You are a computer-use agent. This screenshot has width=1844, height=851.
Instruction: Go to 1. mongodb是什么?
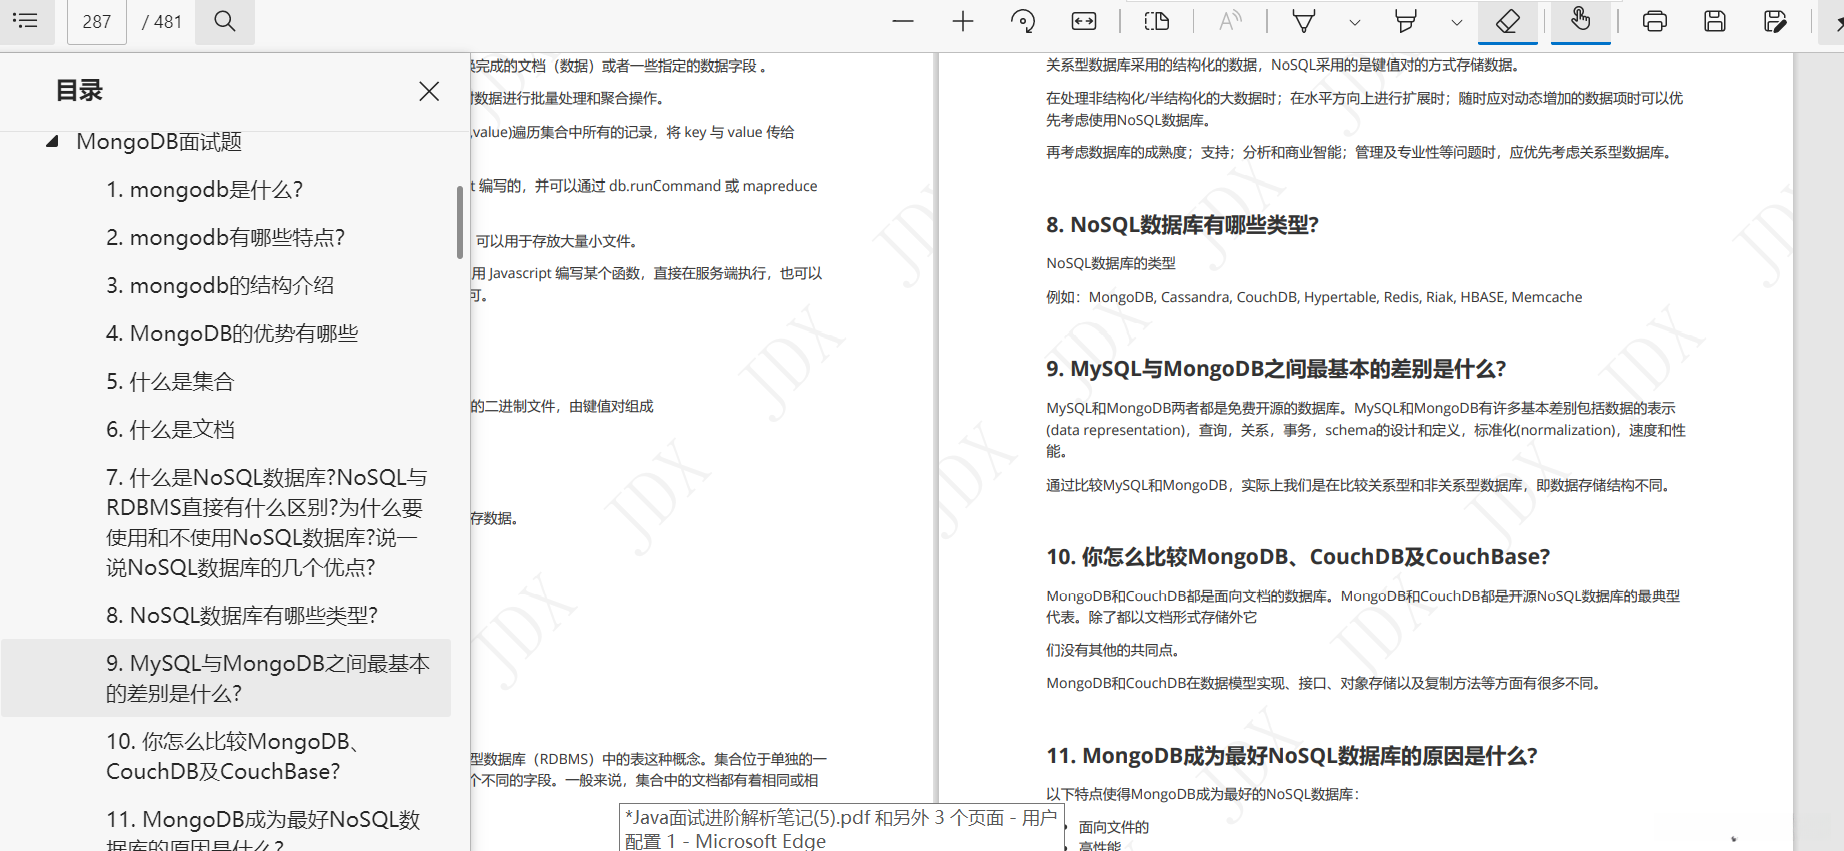click(x=205, y=189)
